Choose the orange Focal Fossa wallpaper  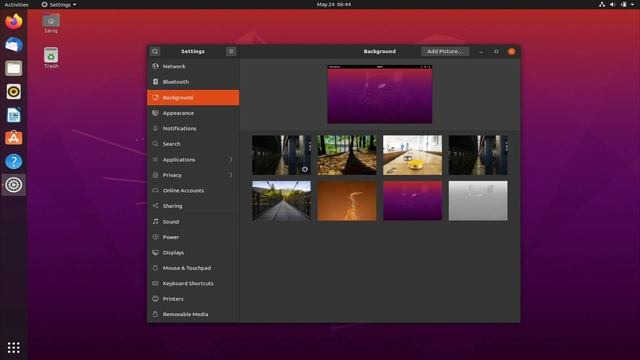[x=347, y=201]
